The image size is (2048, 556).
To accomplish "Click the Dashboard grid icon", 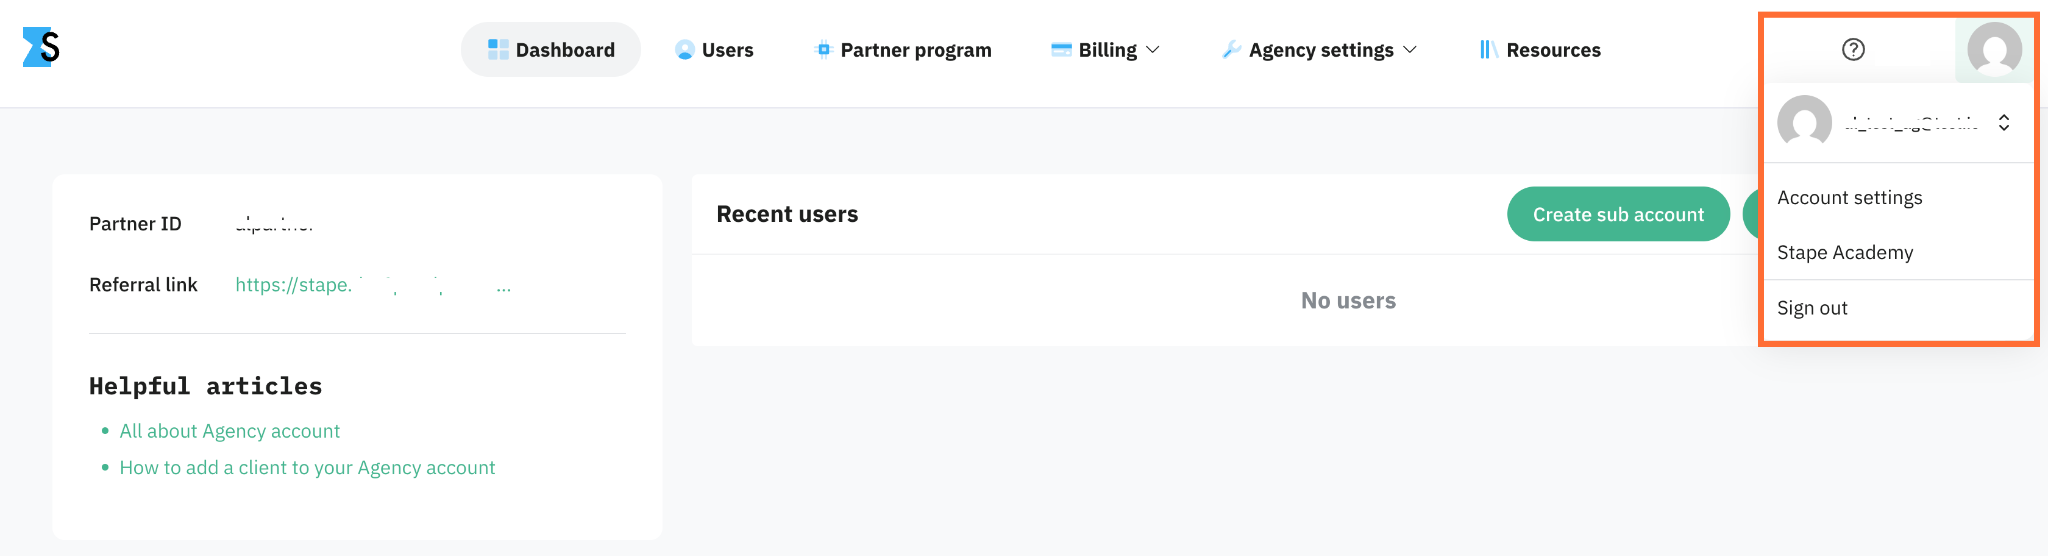I will [498, 49].
